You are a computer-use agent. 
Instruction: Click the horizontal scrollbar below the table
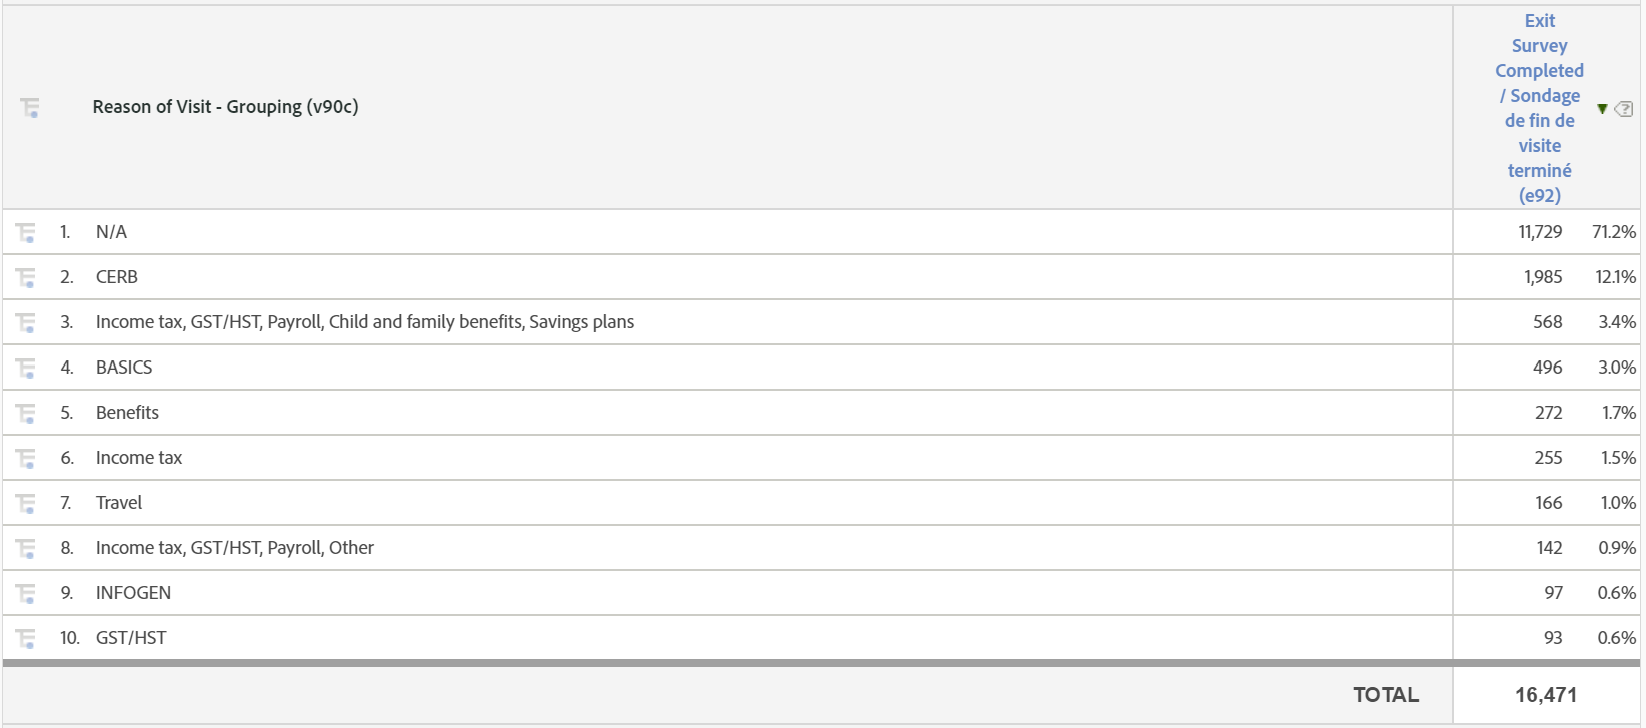click(x=700, y=662)
